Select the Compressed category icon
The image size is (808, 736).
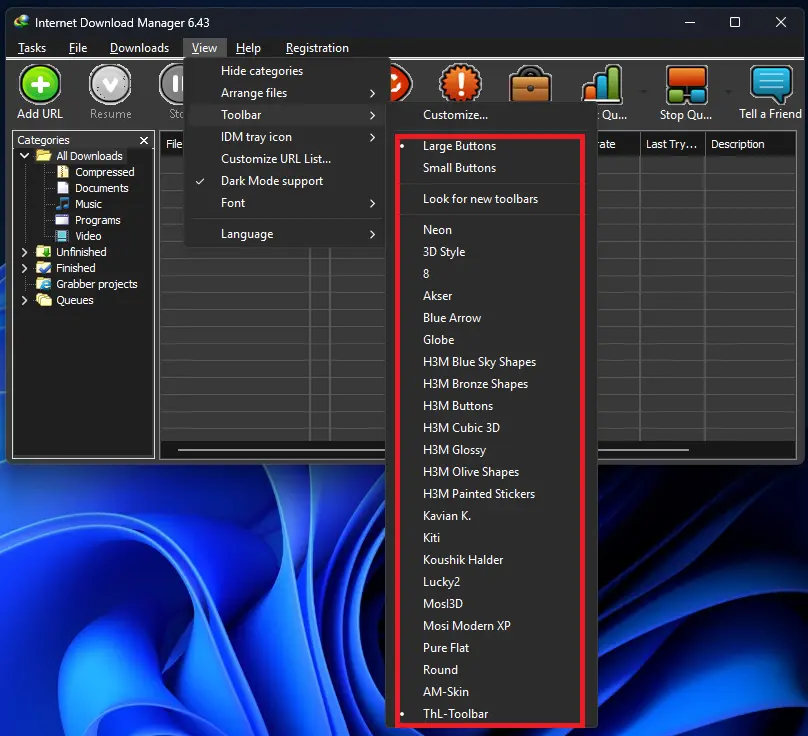pyautogui.click(x=63, y=172)
